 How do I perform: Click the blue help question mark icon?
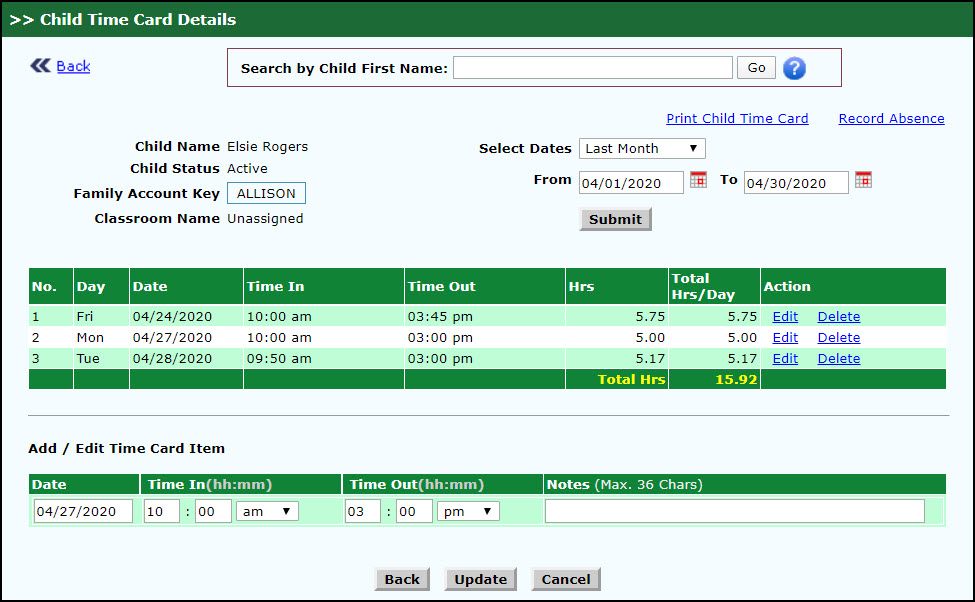(x=794, y=68)
